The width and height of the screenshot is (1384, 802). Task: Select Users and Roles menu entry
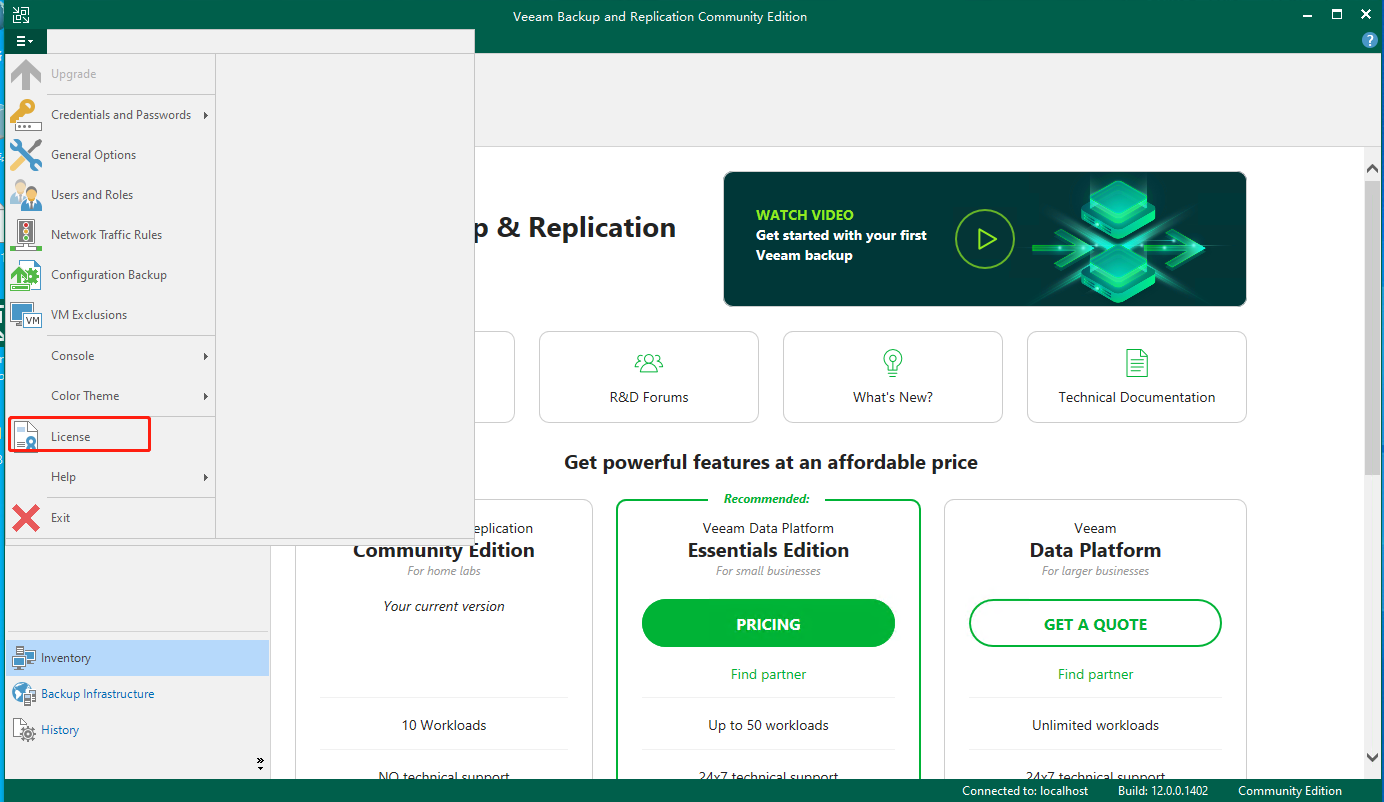point(111,195)
